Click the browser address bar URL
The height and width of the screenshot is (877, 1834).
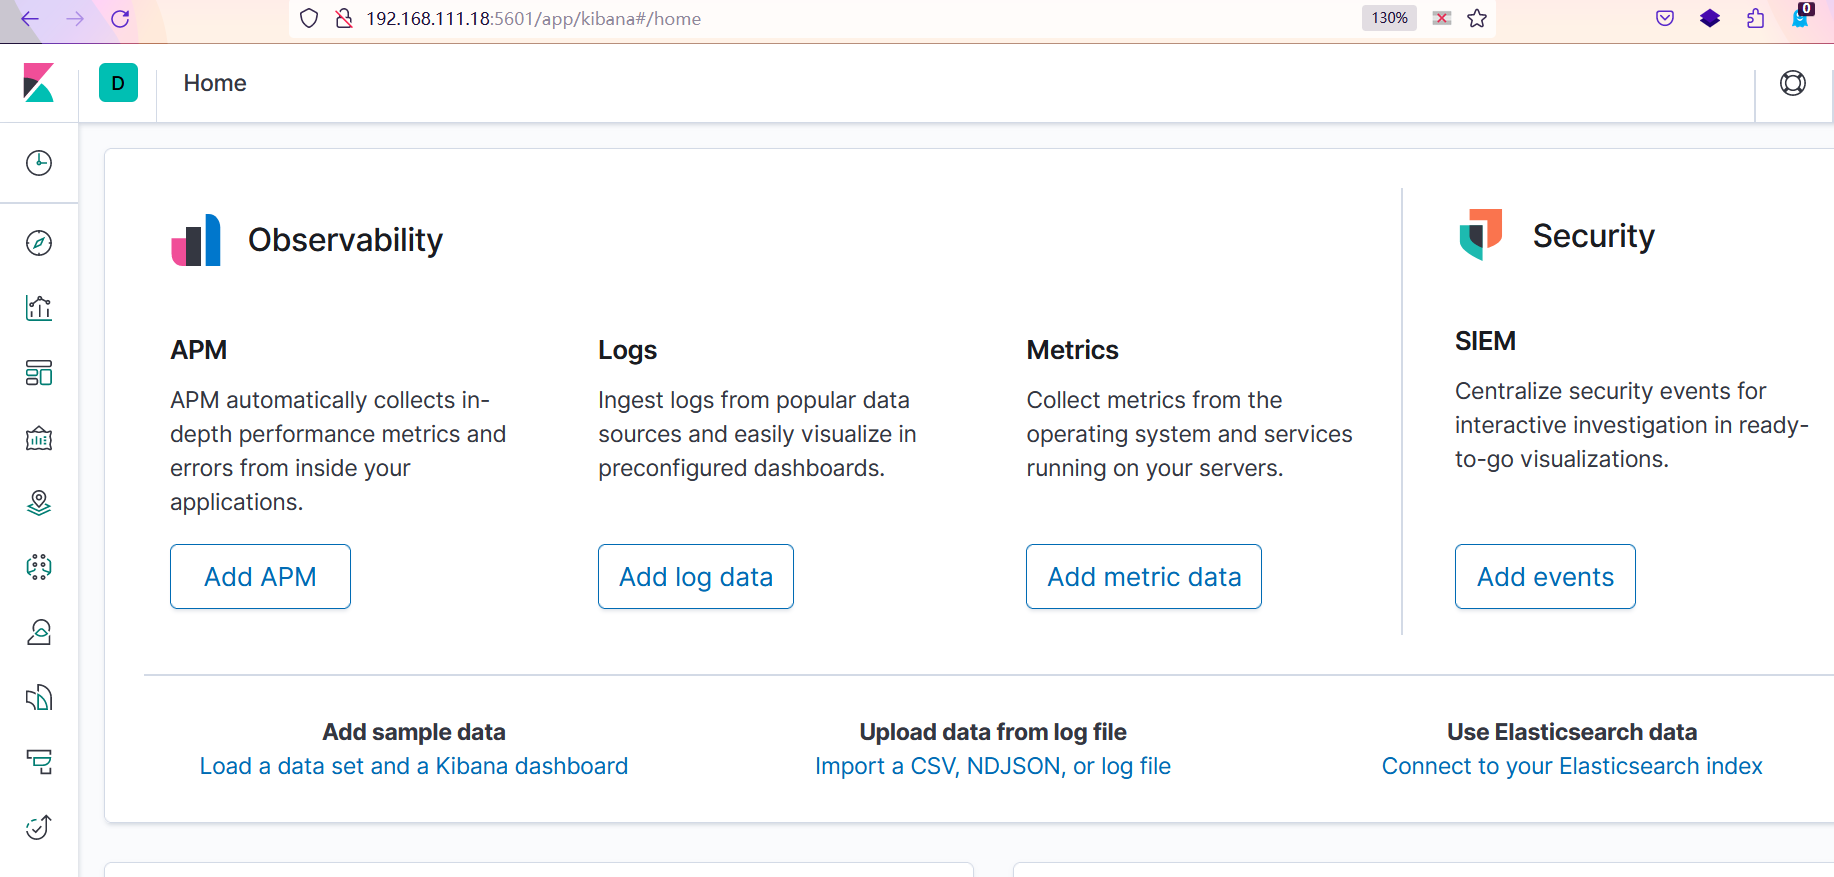[533, 19]
